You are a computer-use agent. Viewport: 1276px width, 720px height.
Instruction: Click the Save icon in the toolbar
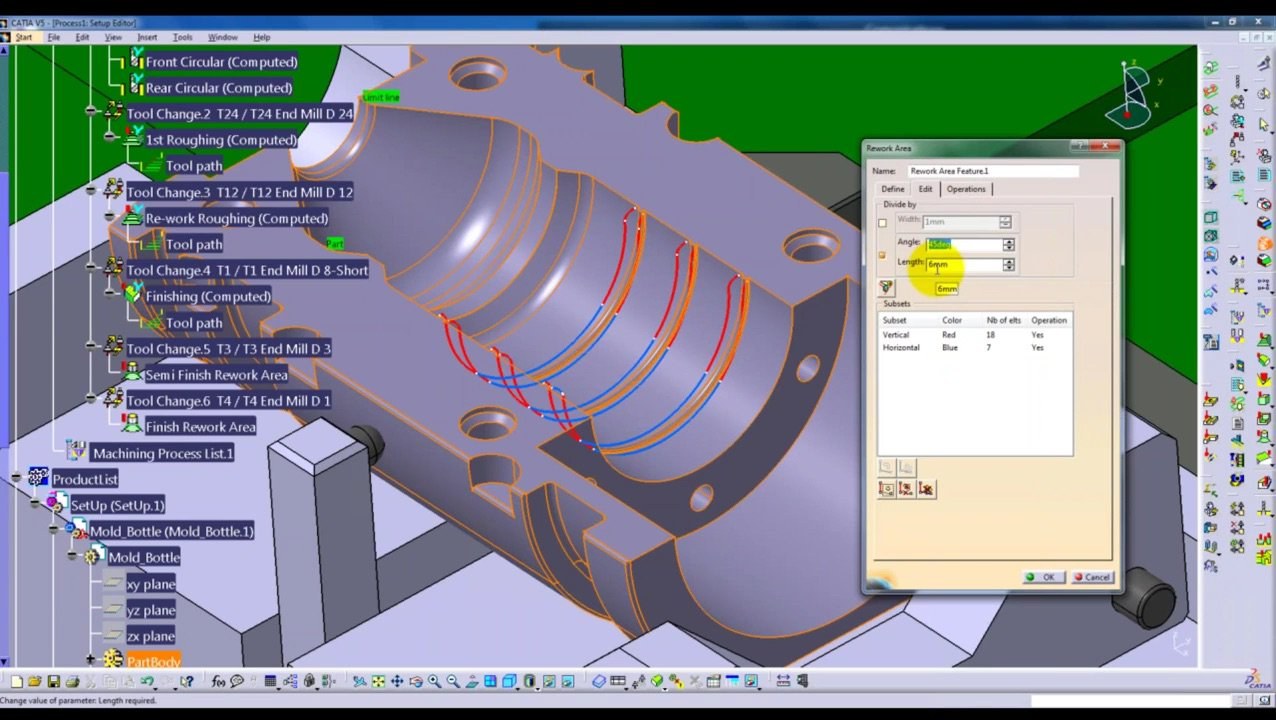(53, 683)
